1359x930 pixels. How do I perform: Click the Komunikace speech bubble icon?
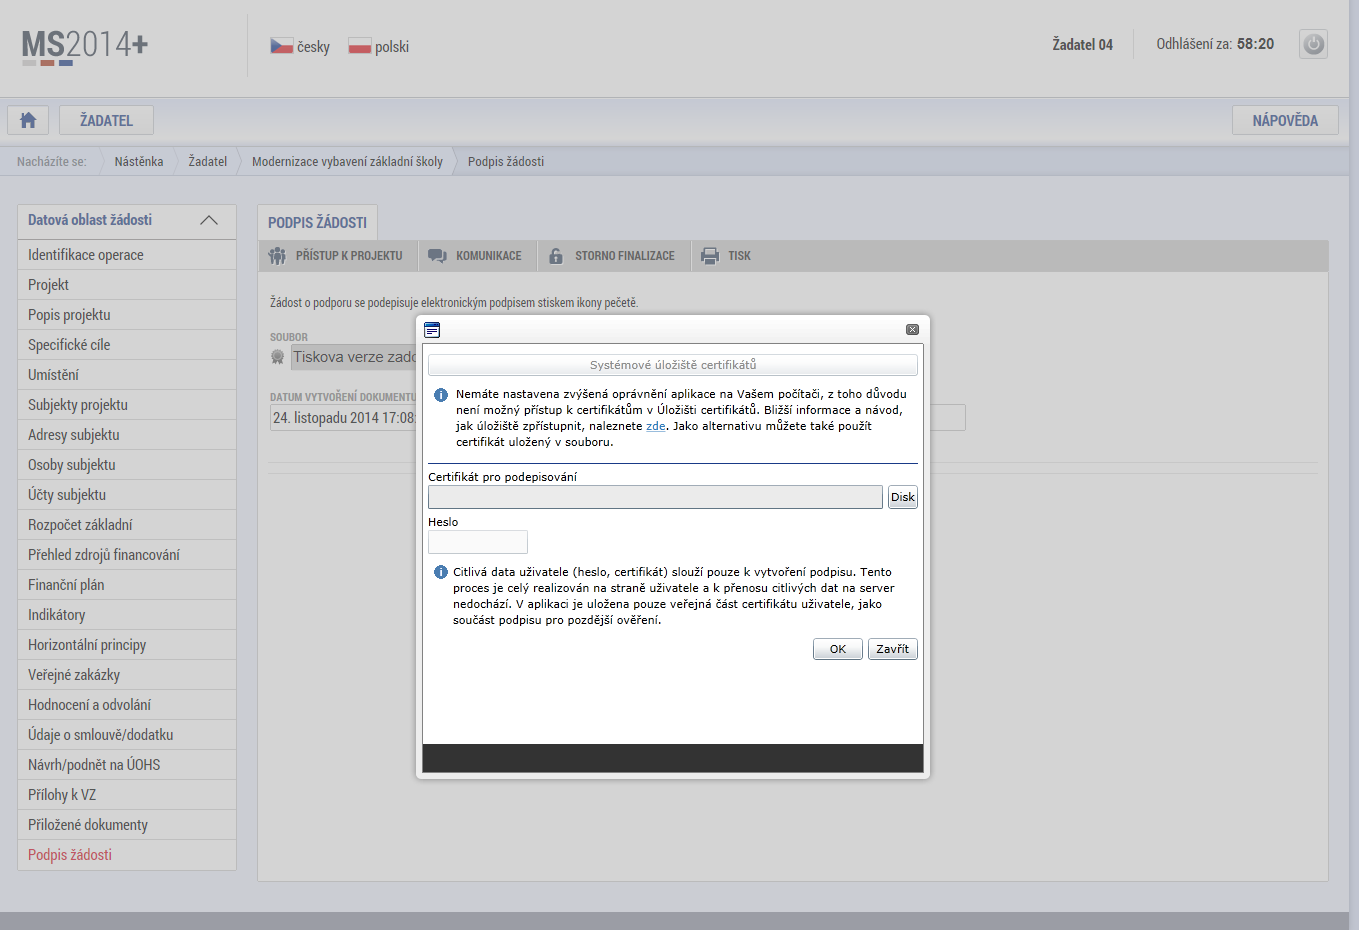[437, 256]
